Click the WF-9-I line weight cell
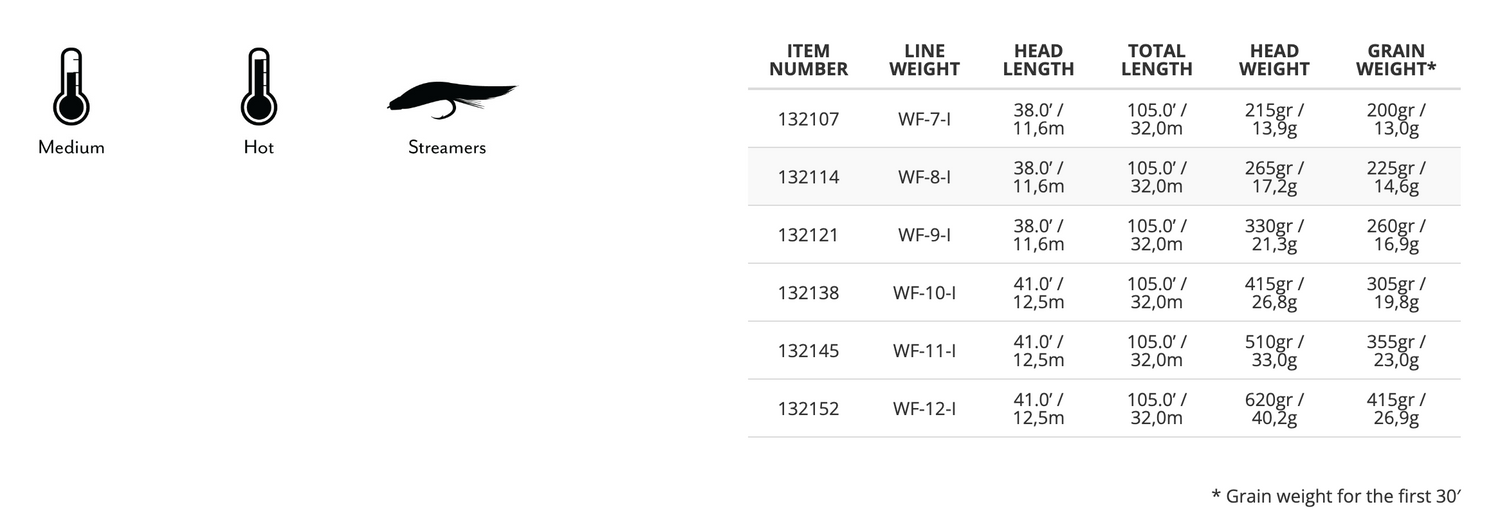This screenshot has width=1500, height=529. tap(924, 235)
